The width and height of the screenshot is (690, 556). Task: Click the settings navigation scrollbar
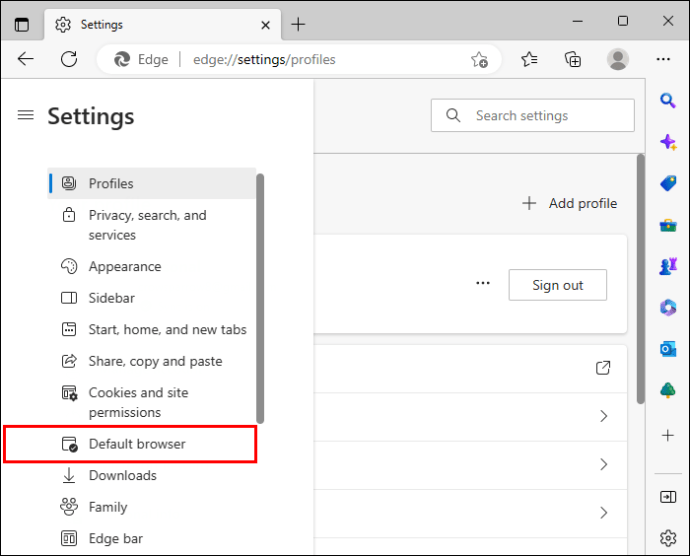(x=260, y=298)
